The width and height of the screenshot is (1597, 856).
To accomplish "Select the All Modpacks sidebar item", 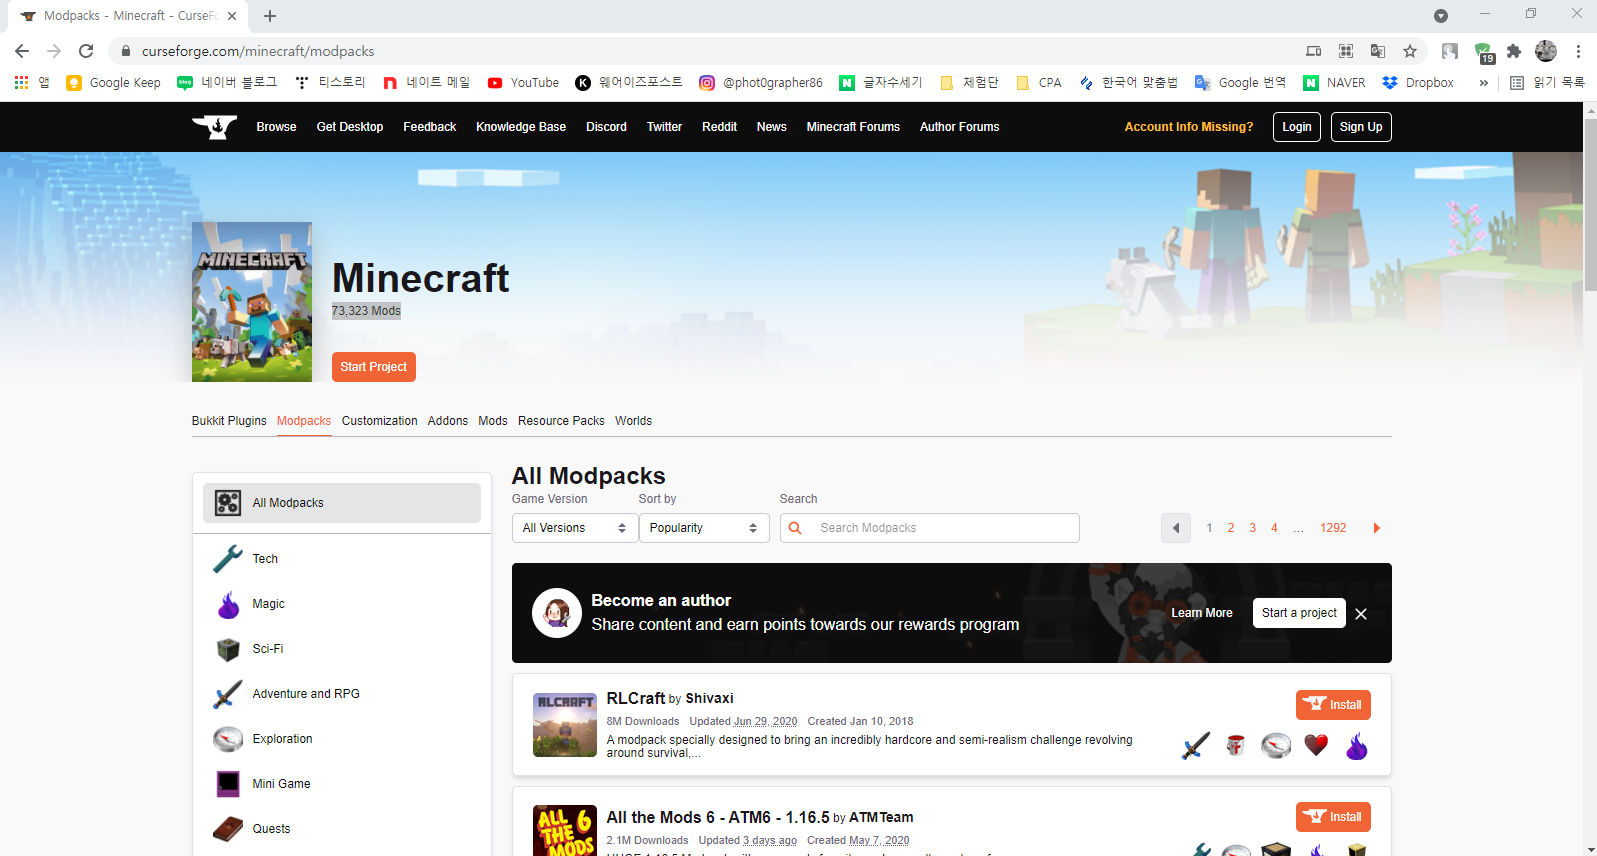I will tap(342, 503).
